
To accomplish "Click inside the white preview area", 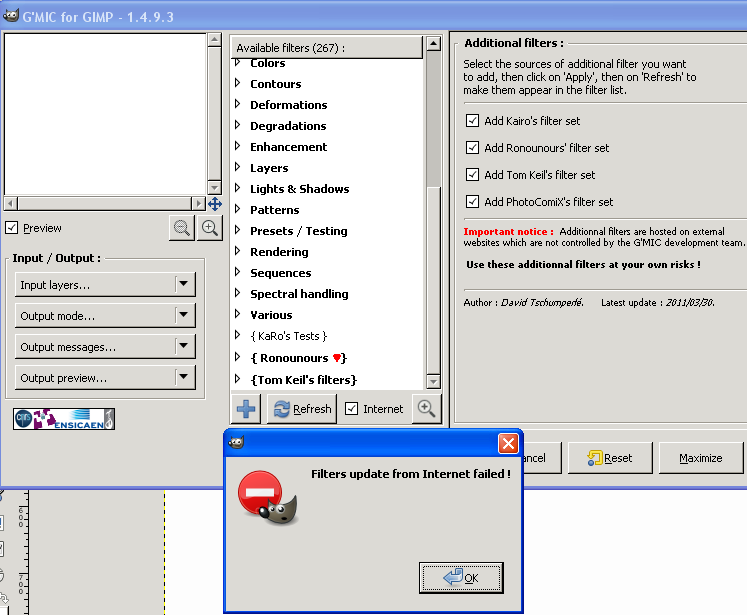I will (105, 114).
